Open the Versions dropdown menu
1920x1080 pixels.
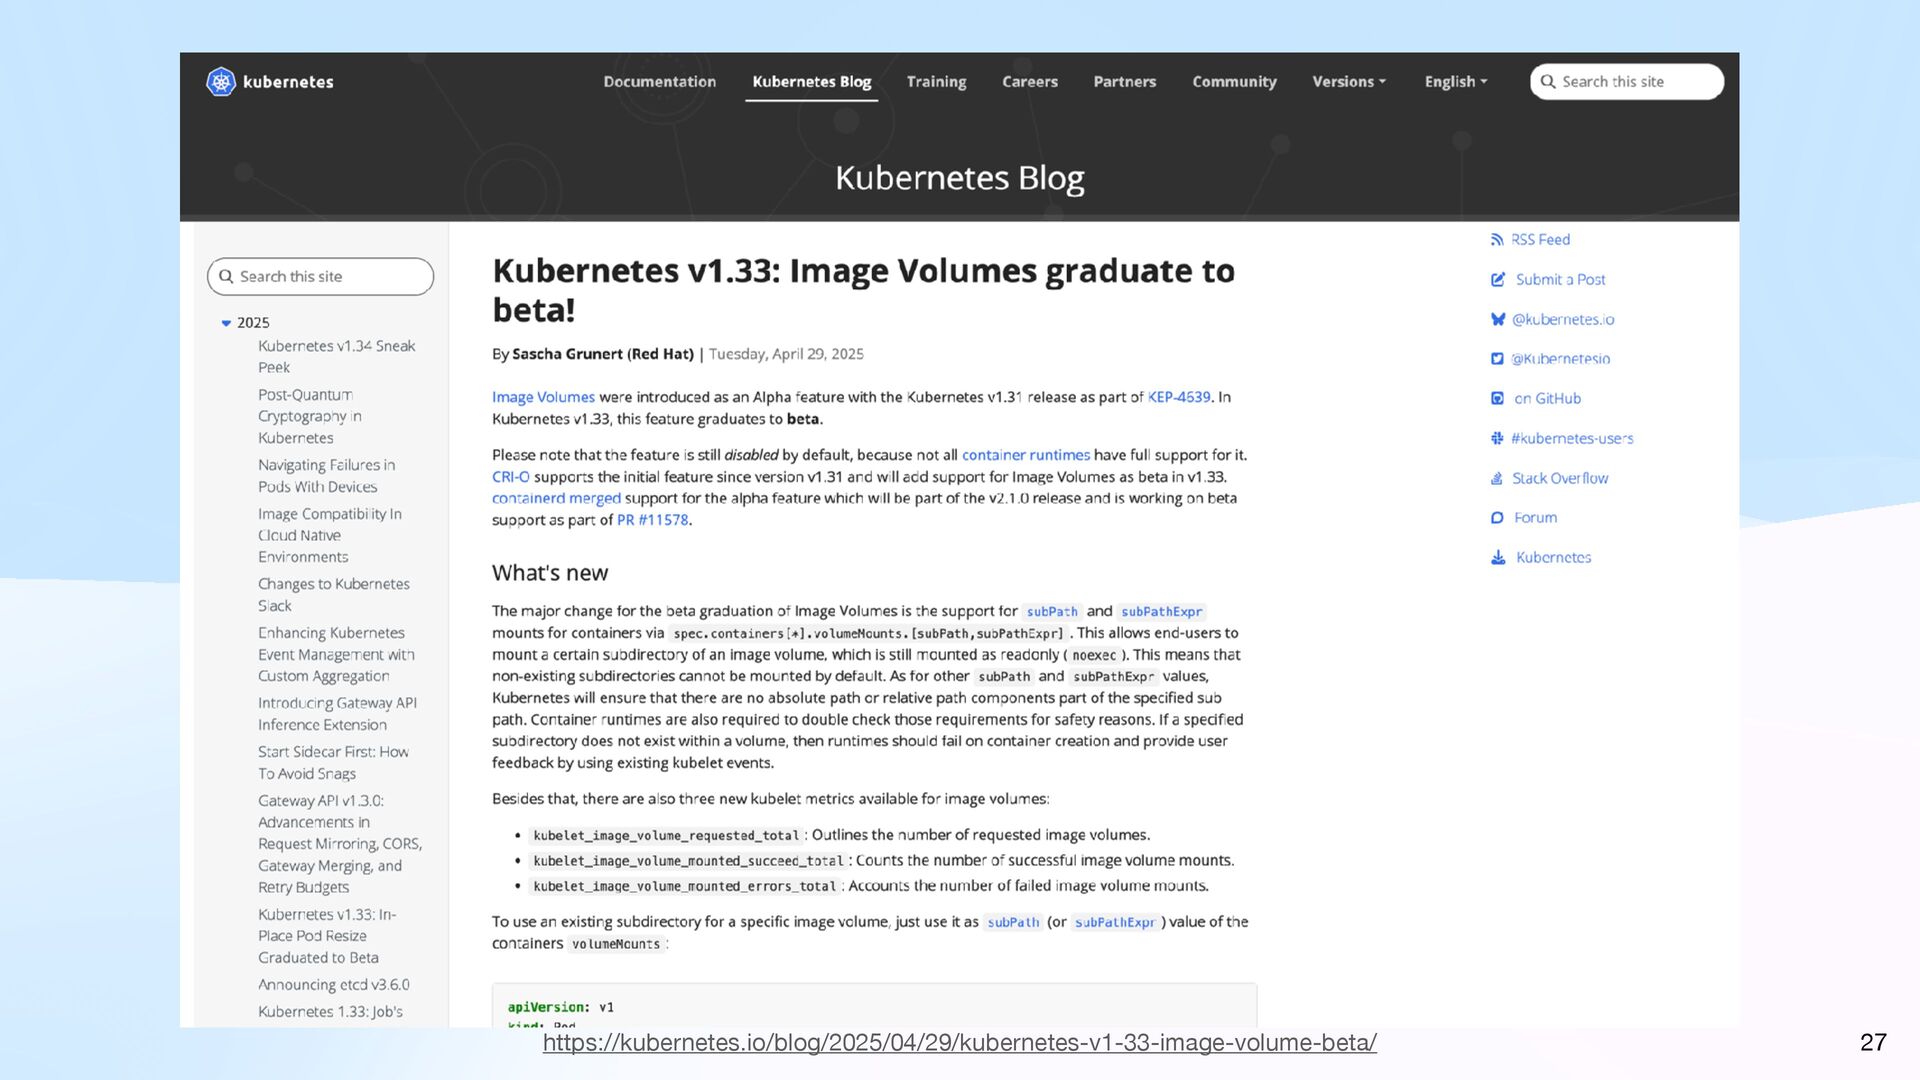point(1349,82)
